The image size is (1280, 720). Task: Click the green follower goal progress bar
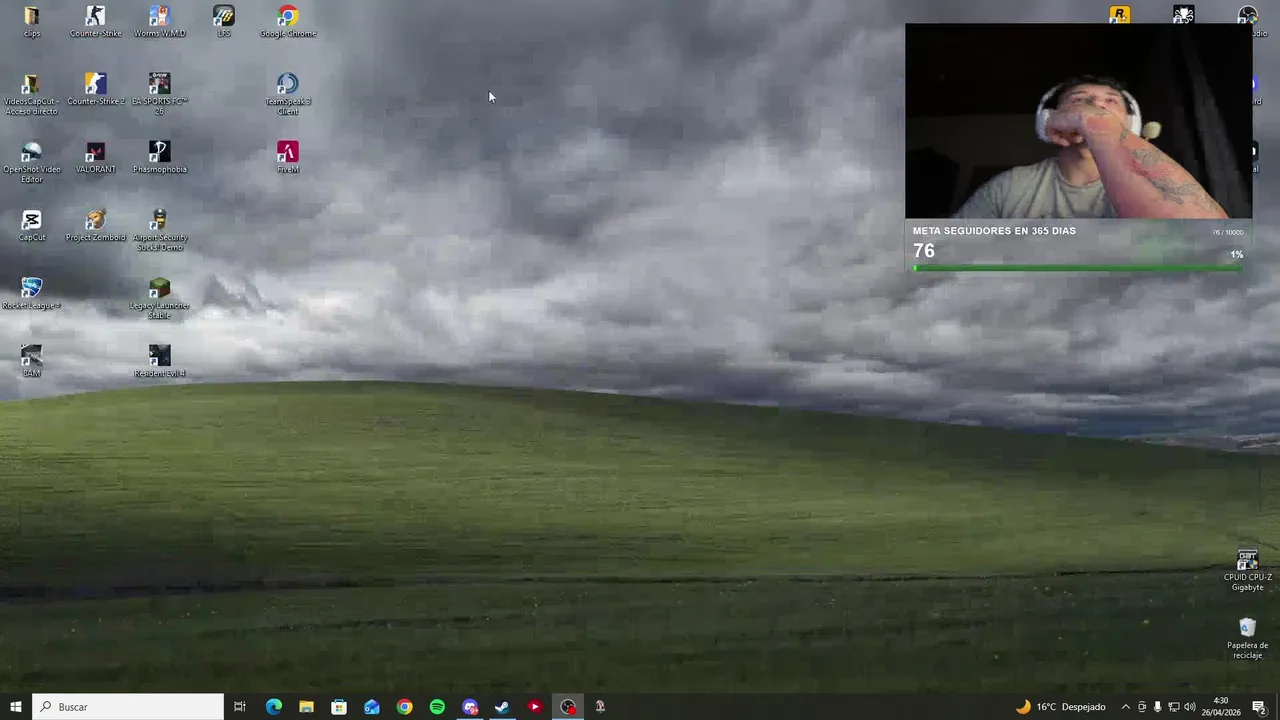point(1078,268)
